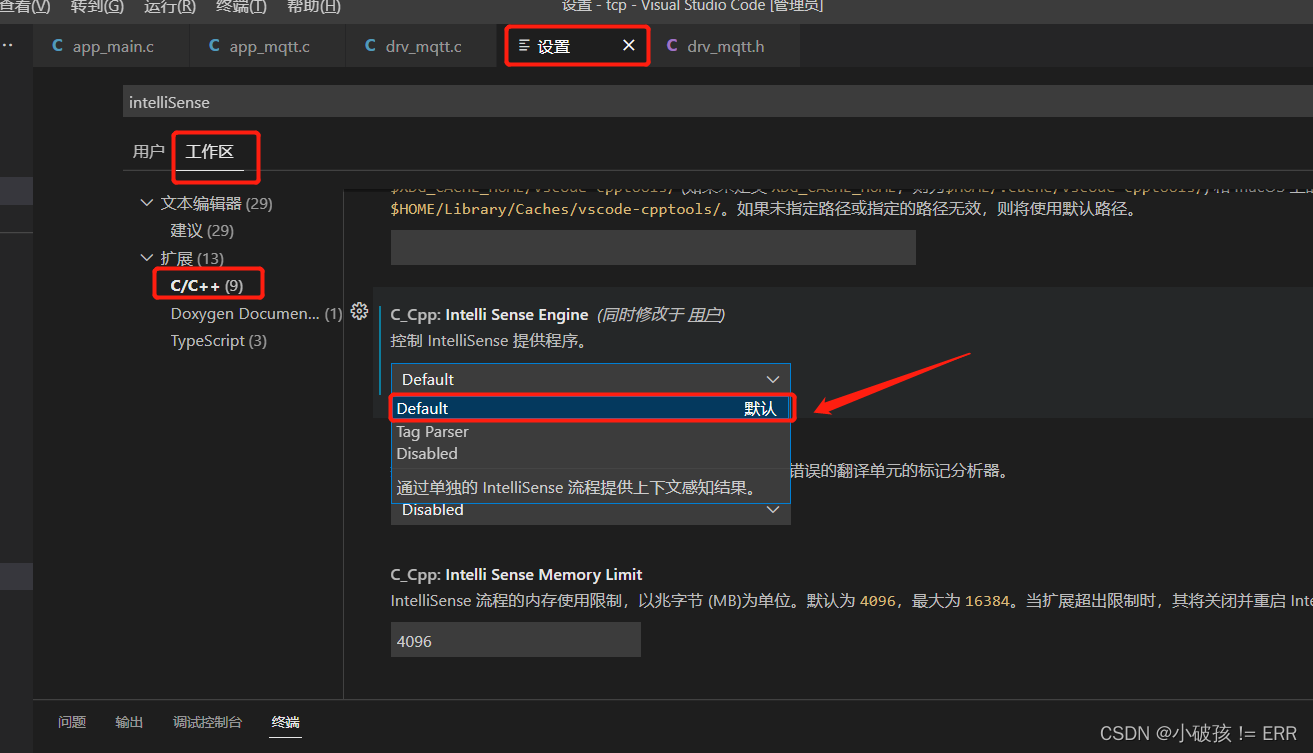Screen dimensions: 1313x753
Task: Open the more actions ellipsis at sidebar top
Action: 7,46
